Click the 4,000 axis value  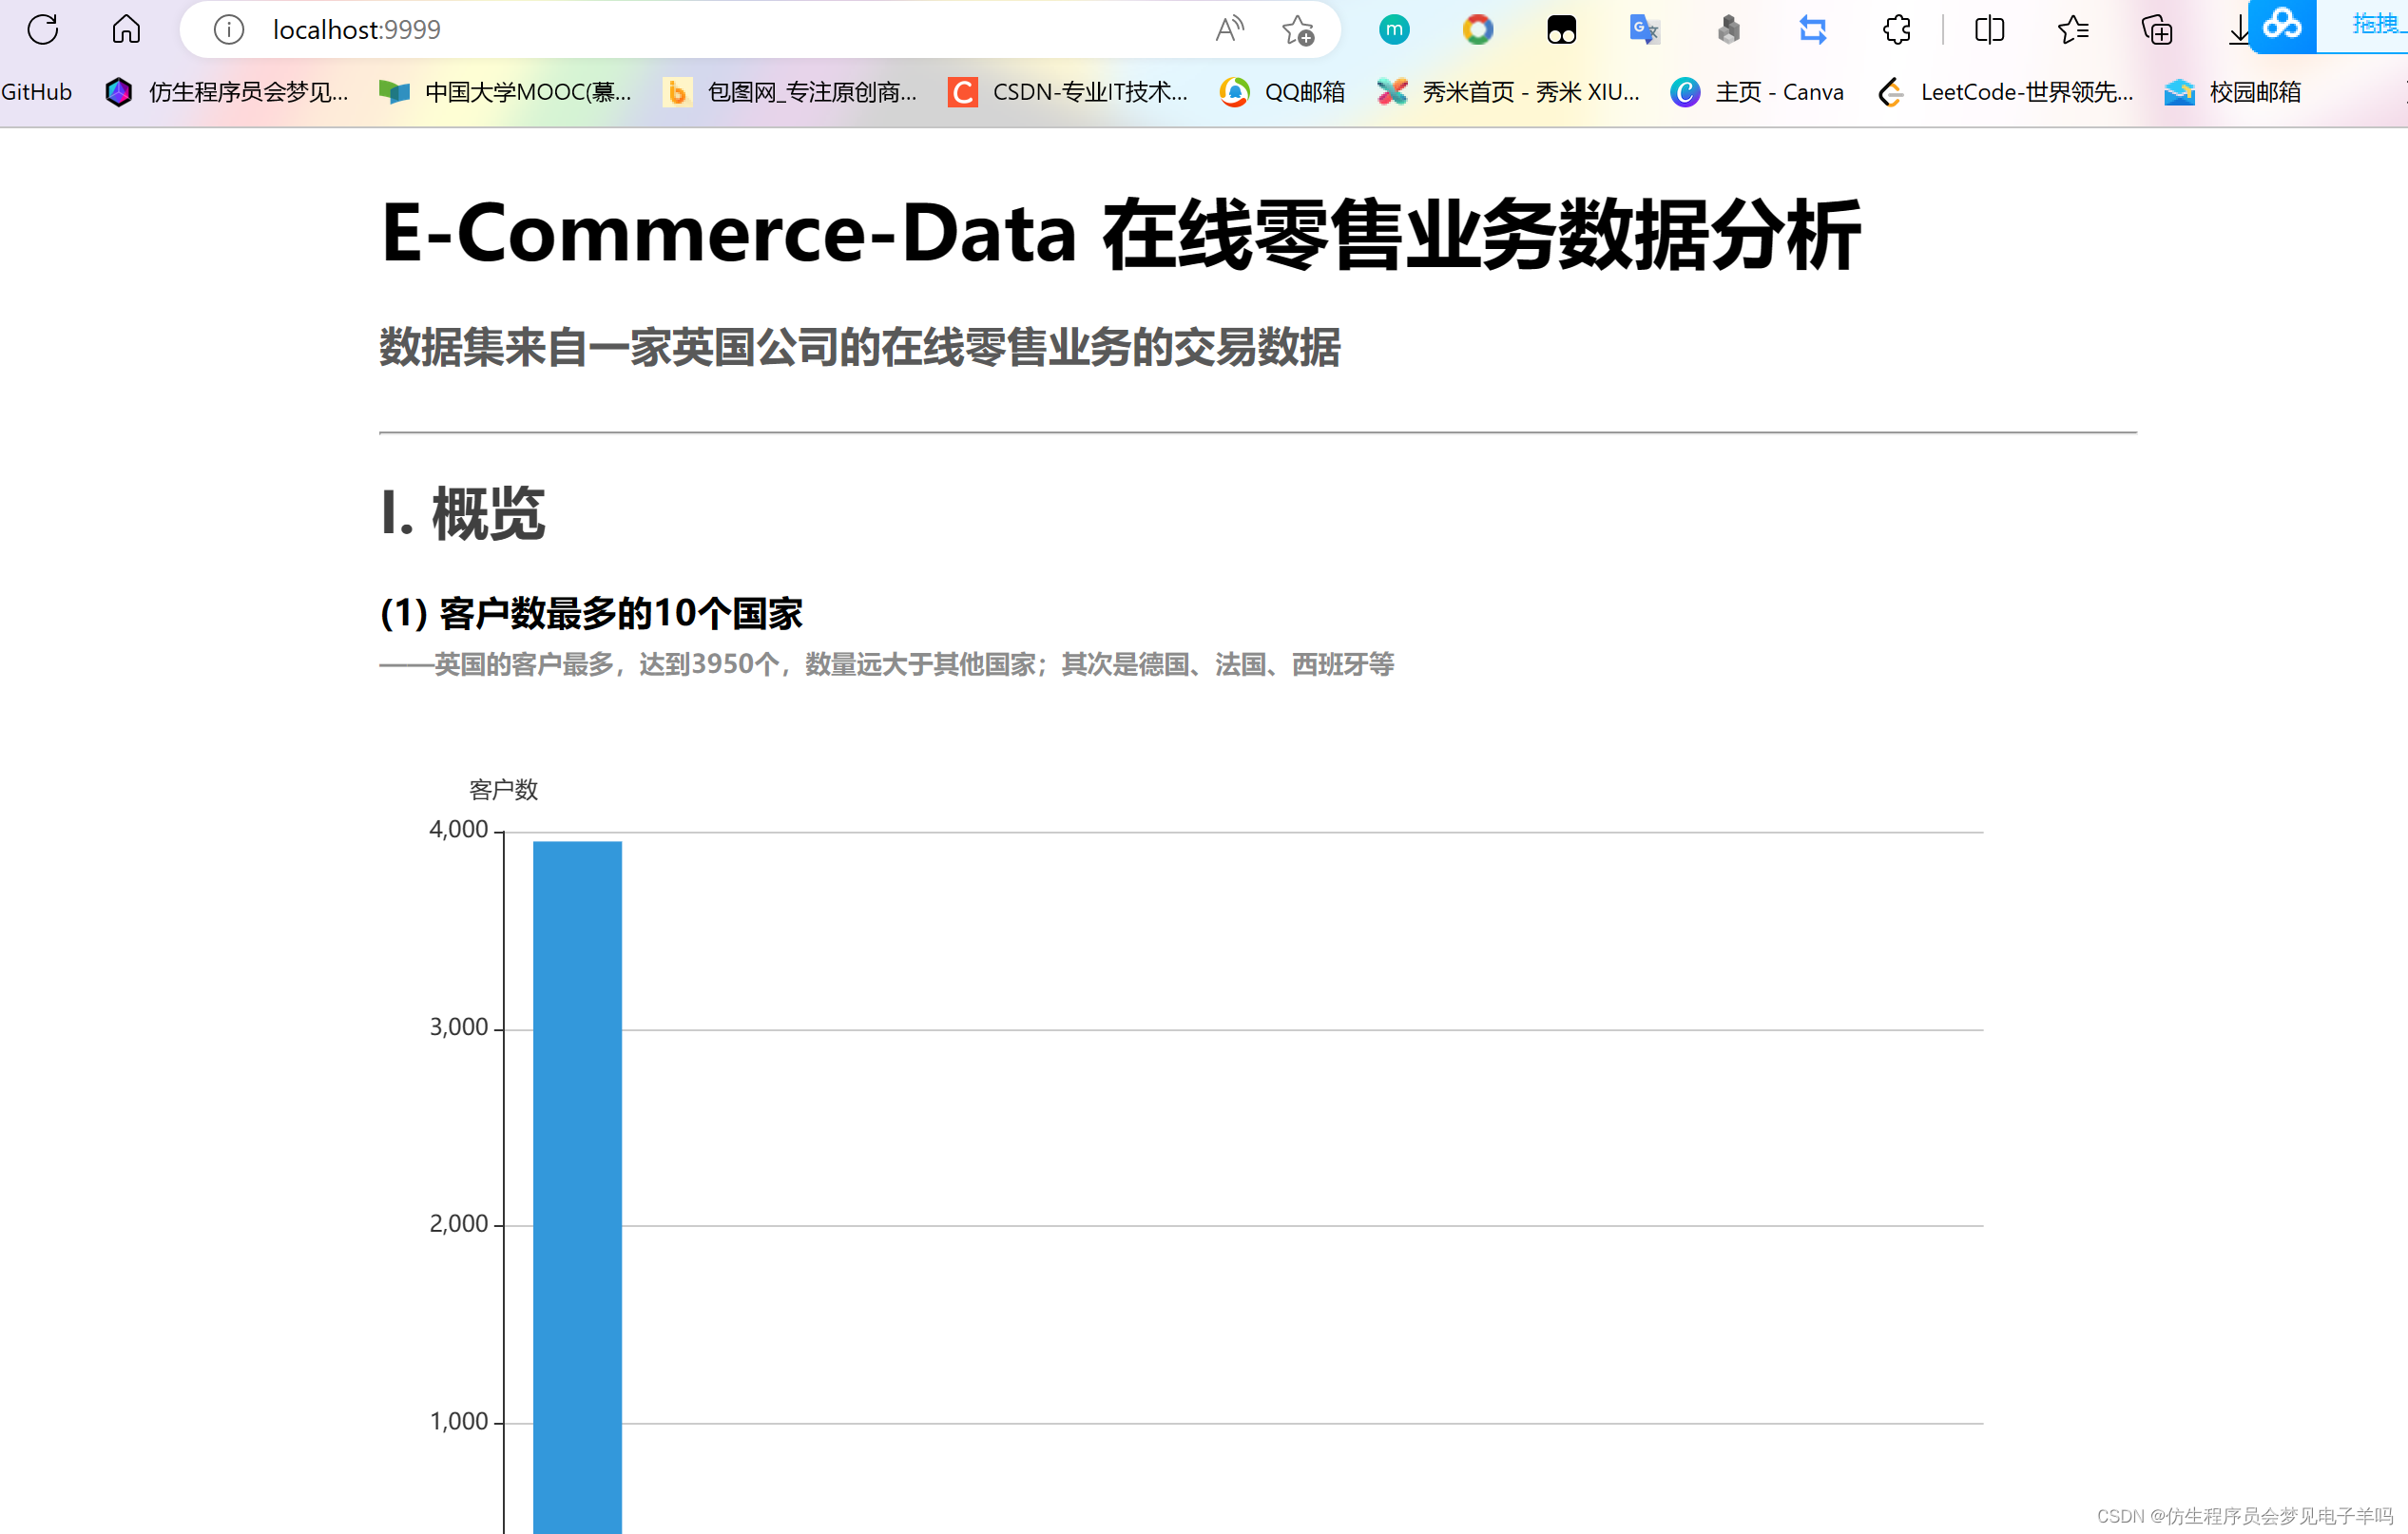459,829
